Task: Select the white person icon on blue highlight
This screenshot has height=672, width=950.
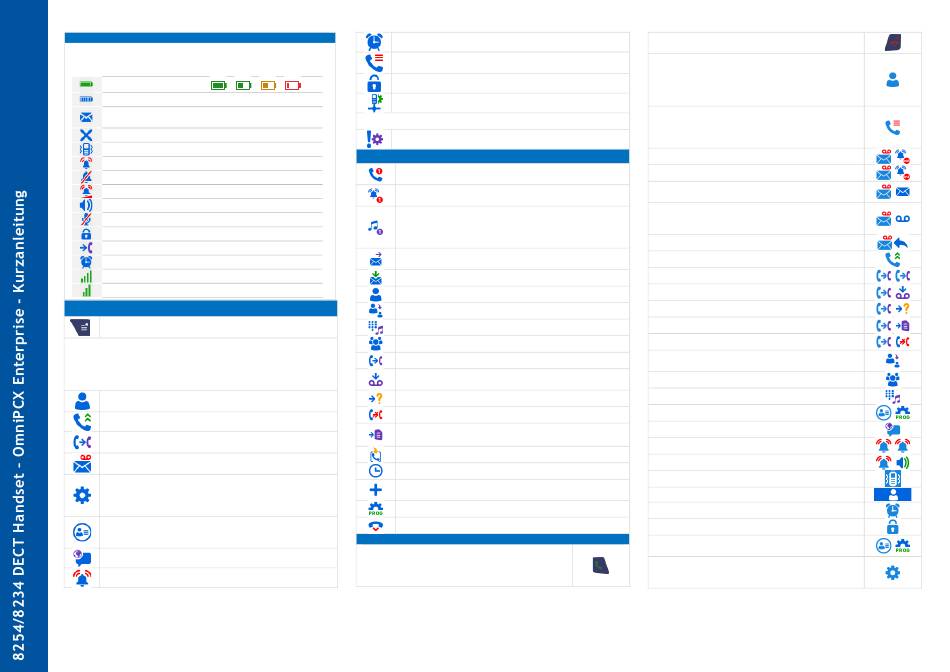Action: pyautogui.click(x=892, y=494)
